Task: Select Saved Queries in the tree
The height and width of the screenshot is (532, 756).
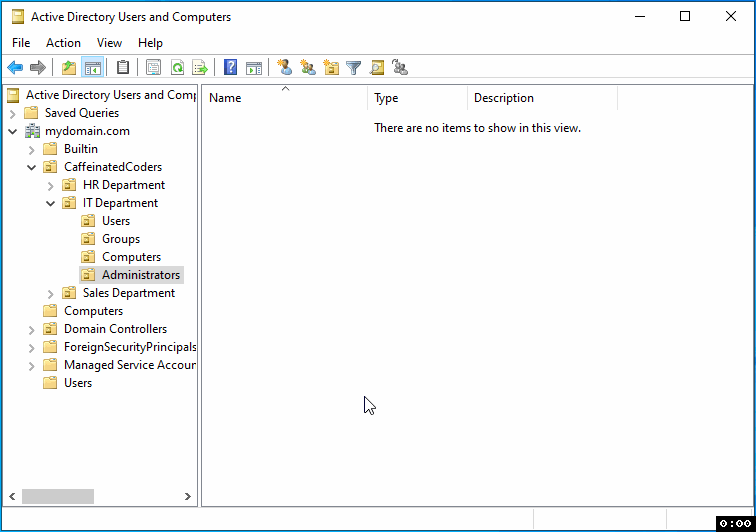Action: pyautogui.click(x=82, y=113)
